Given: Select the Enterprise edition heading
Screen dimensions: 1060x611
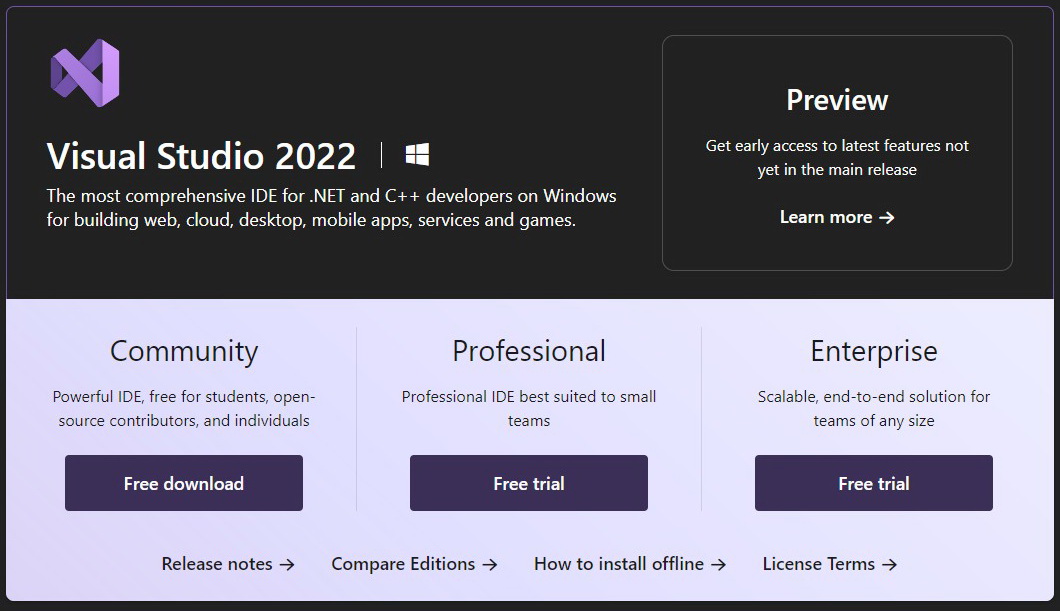Looking at the screenshot, I should [x=873, y=351].
